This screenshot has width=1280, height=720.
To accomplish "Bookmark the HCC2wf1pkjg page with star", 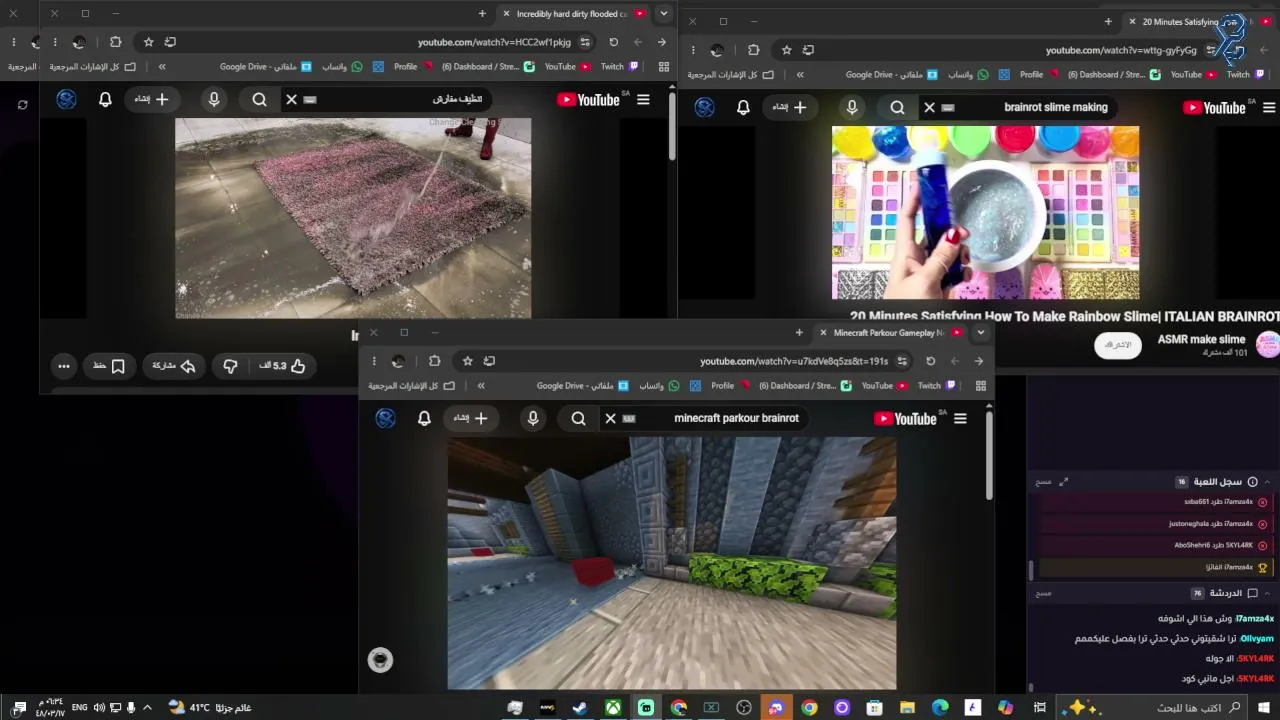I will tap(148, 42).
